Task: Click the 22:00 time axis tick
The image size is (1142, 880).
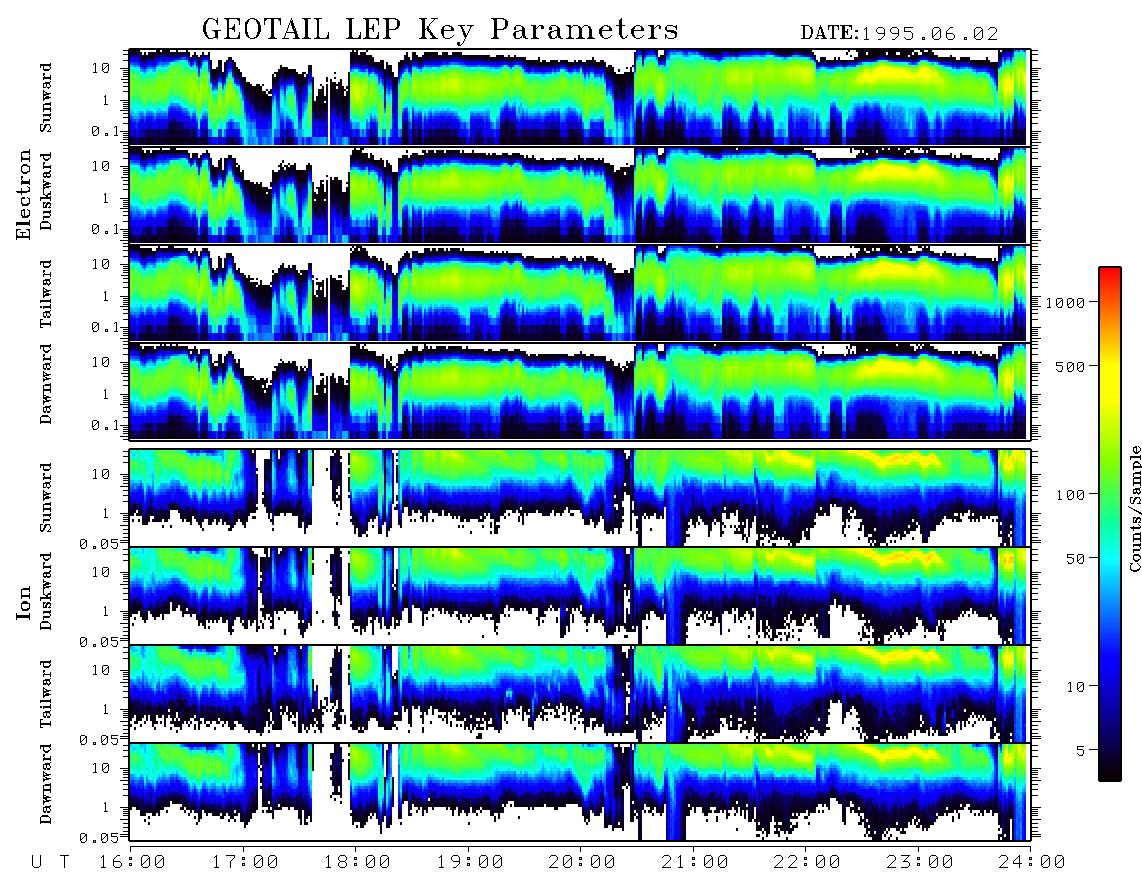Action: point(806,863)
